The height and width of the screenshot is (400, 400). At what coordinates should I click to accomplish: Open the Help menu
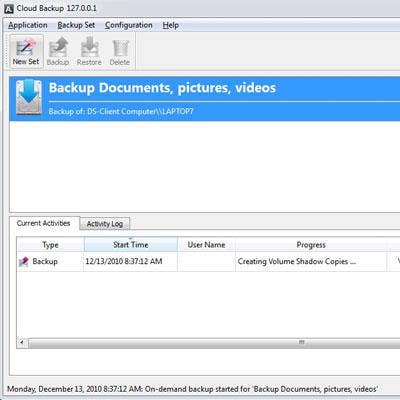pyautogui.click(x=171, y=25)
